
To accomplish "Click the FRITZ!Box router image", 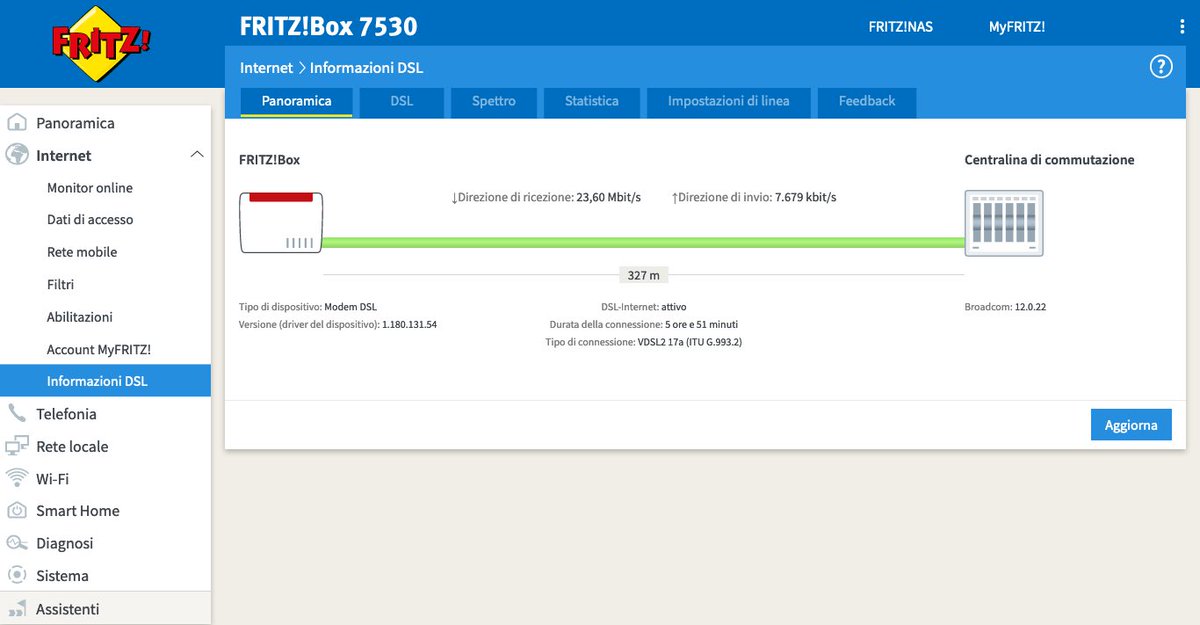I will 281,222.
